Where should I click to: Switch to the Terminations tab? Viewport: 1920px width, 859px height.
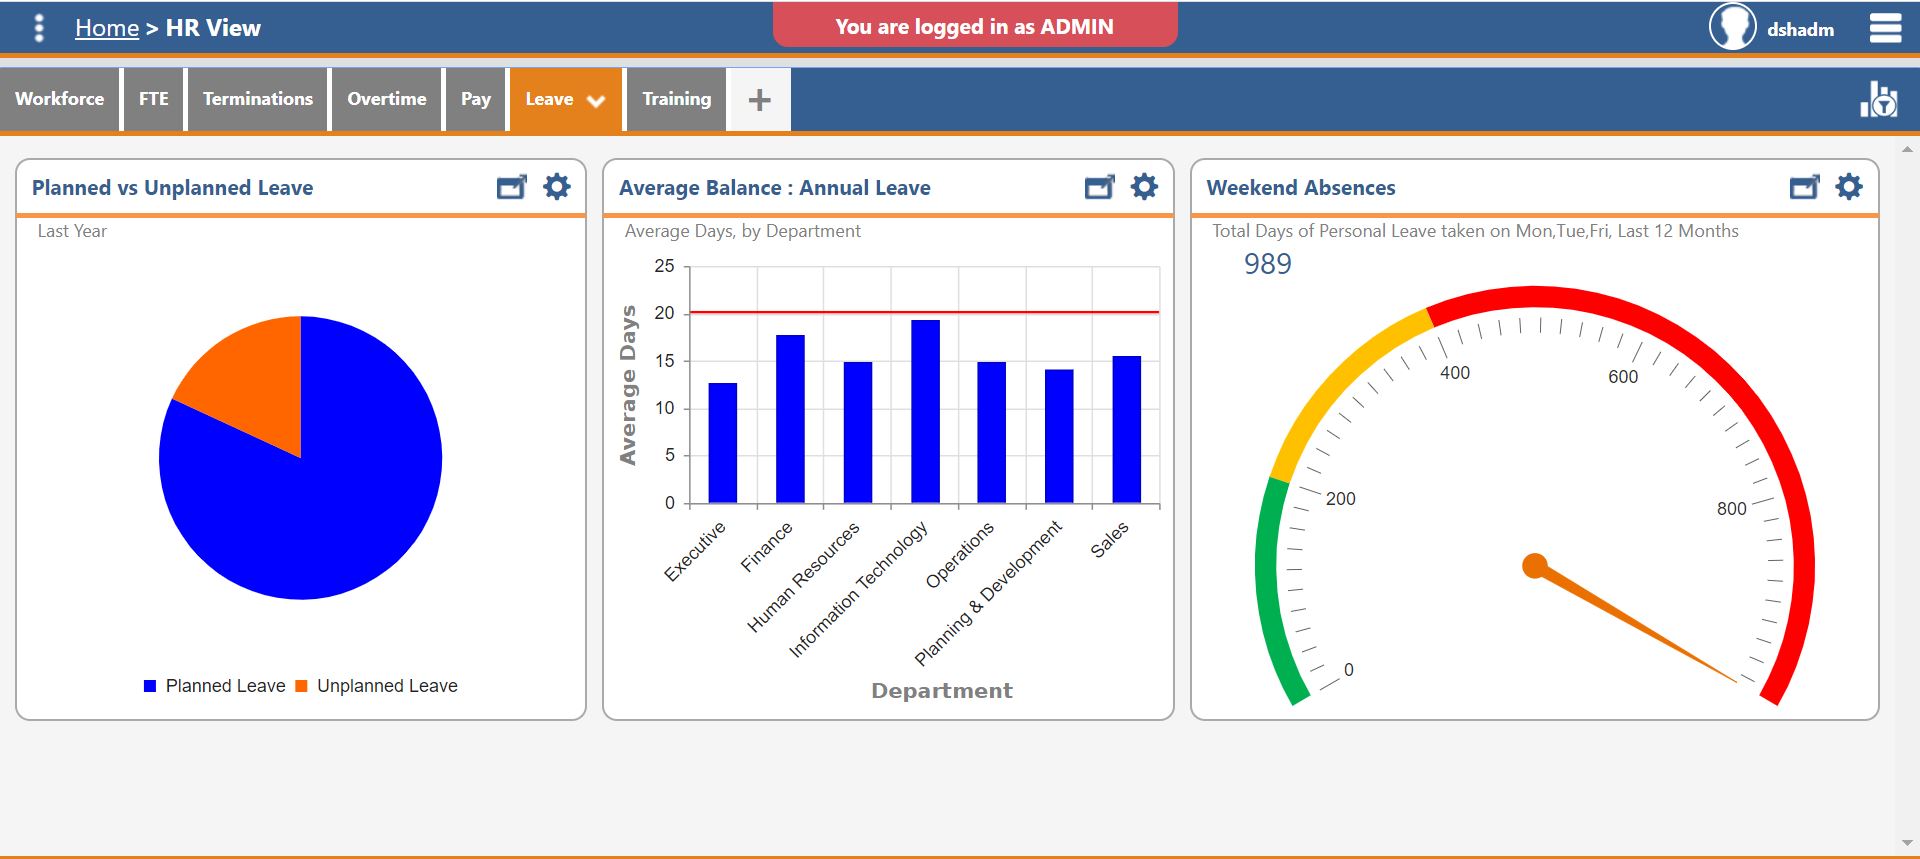258,99
